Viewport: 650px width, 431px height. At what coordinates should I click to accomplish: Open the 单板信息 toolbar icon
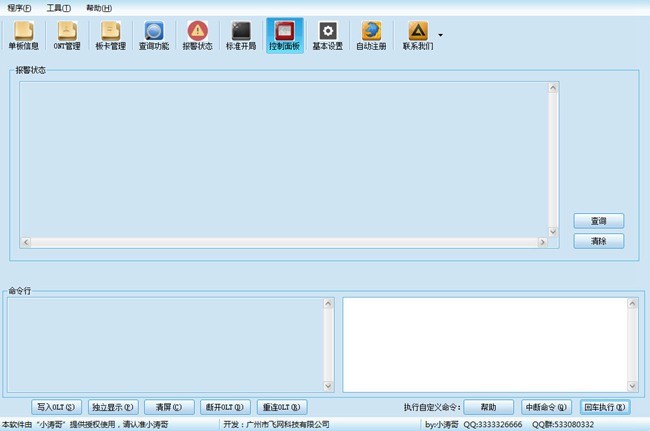(24, 36)
